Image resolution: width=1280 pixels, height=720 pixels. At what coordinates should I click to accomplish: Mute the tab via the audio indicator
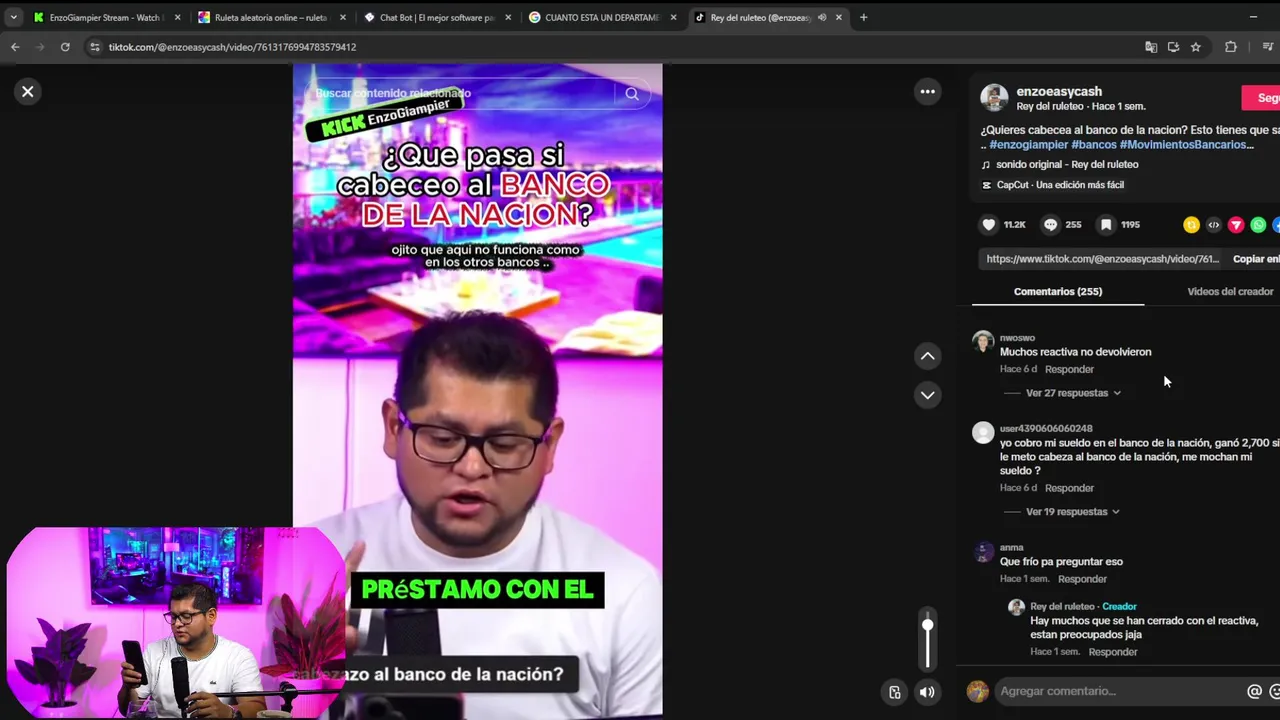point(822,17)
